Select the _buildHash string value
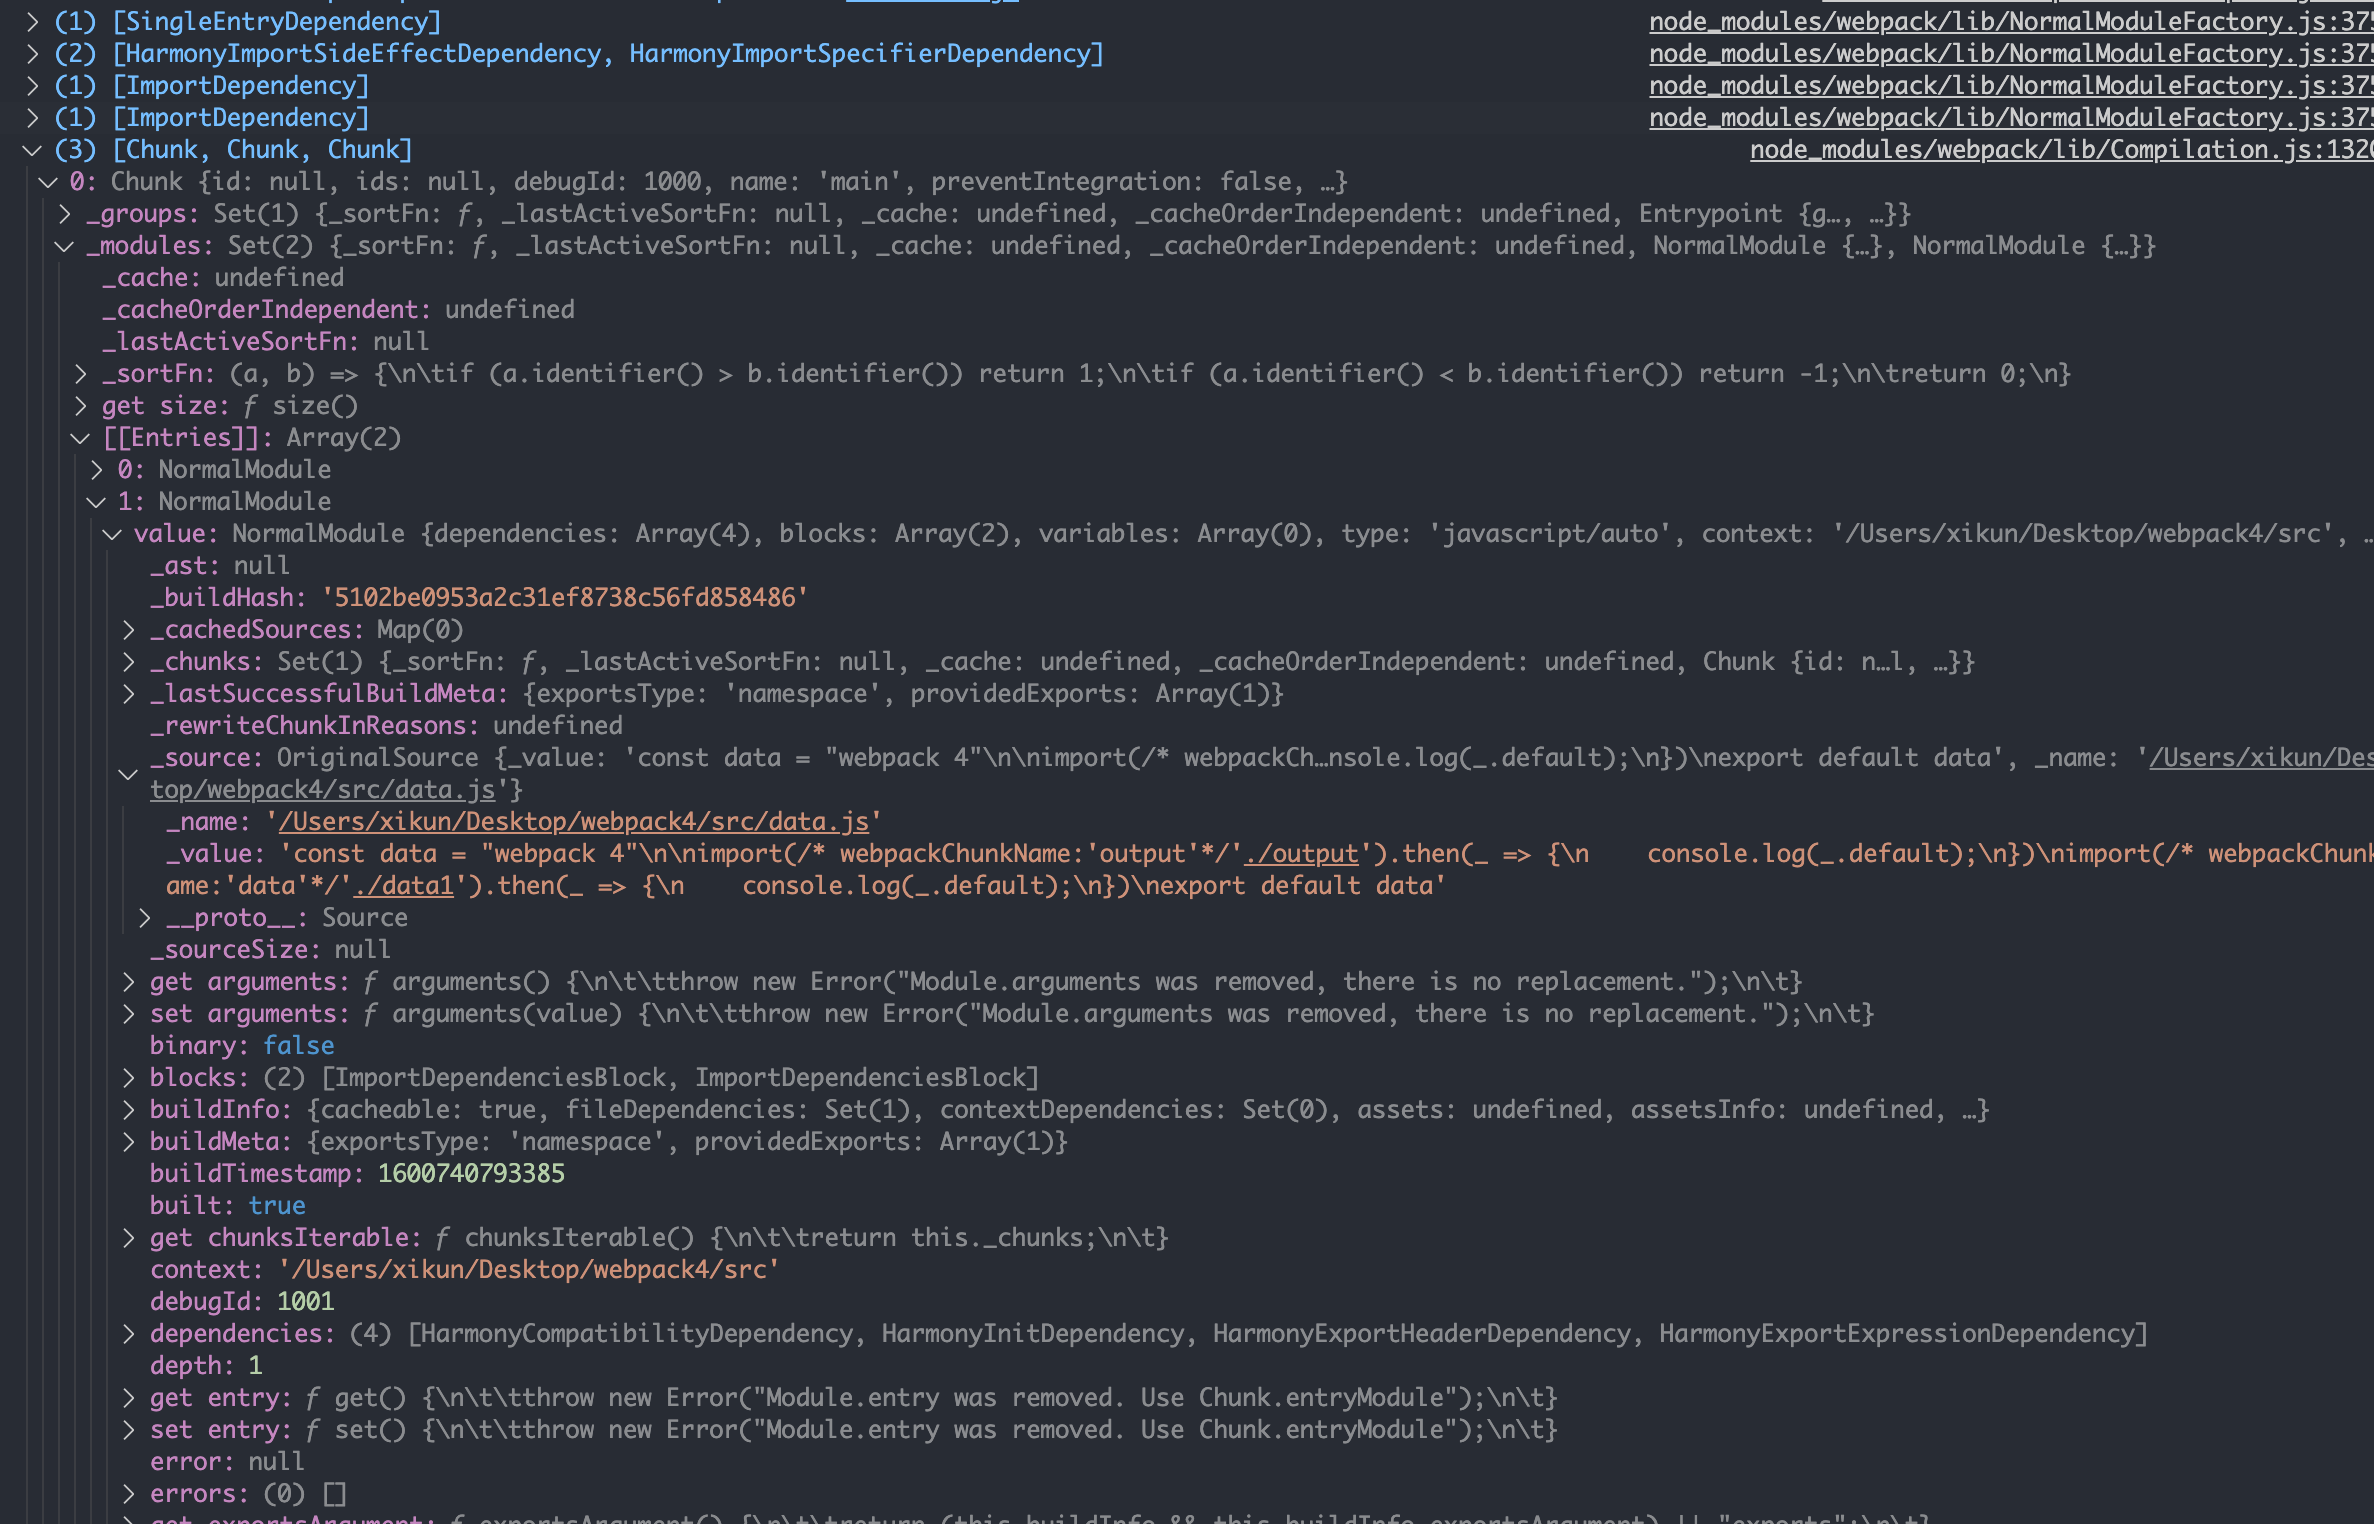This screenshot has height=1524, width=2374. click(564, 598)
